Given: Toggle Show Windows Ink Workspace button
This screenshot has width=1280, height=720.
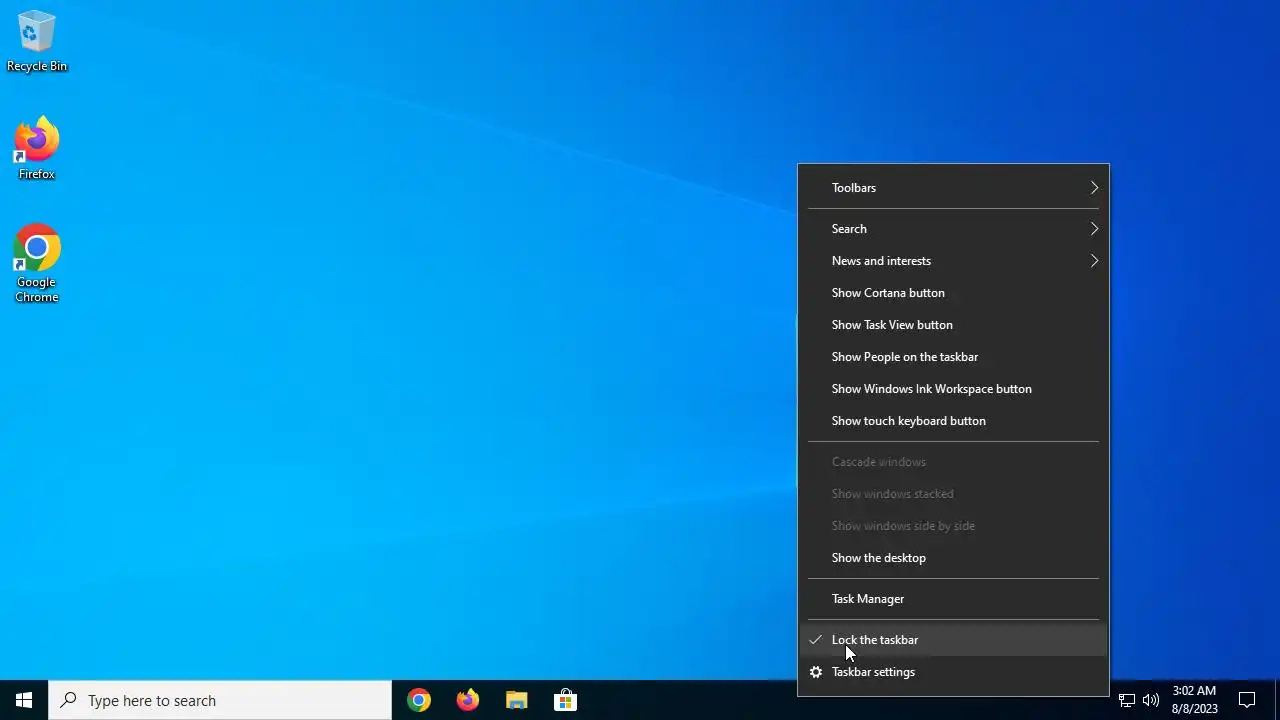Looking at the screenshot, I should pyautogui.click(x=953, y=389).
